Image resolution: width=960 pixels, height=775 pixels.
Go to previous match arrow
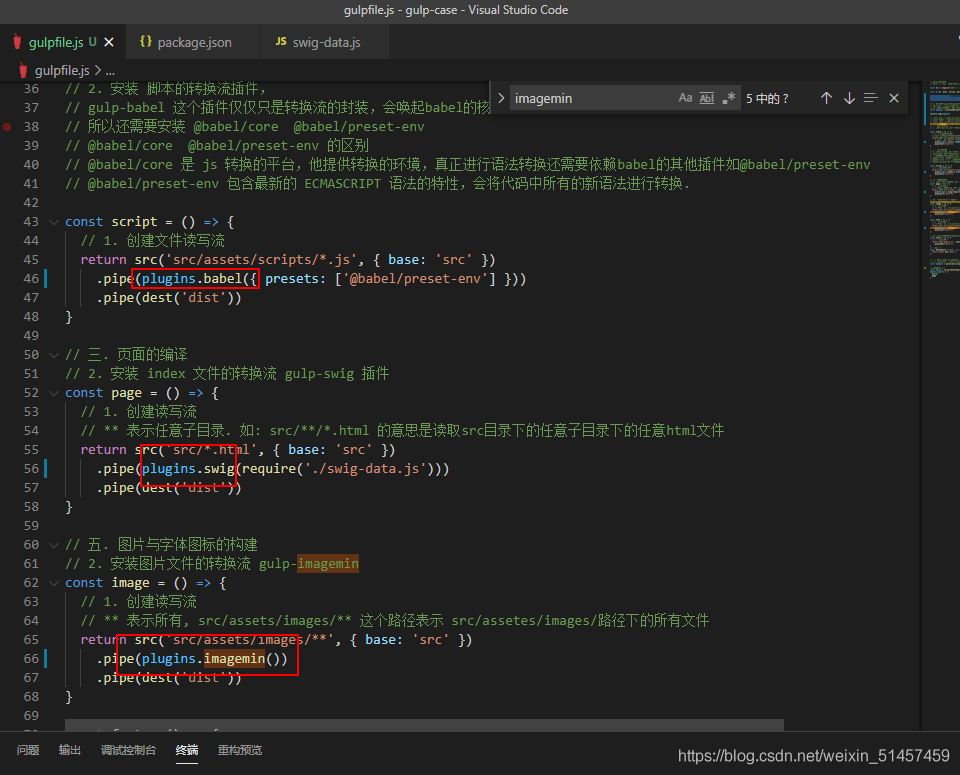click(x=827, y=98)
